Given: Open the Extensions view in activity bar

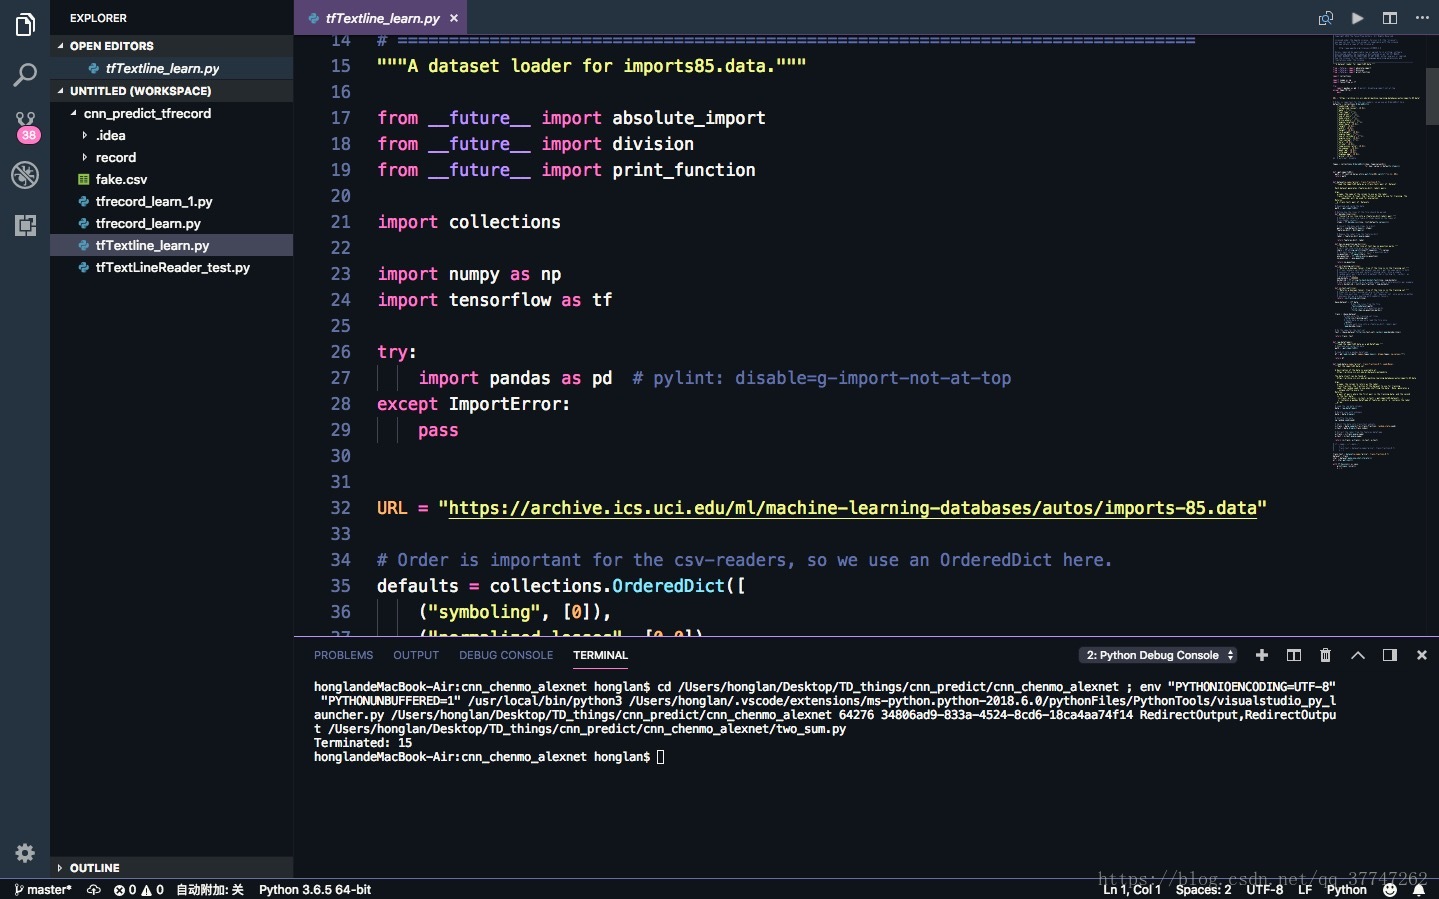Looking at the screenshot, I should 25,225.
